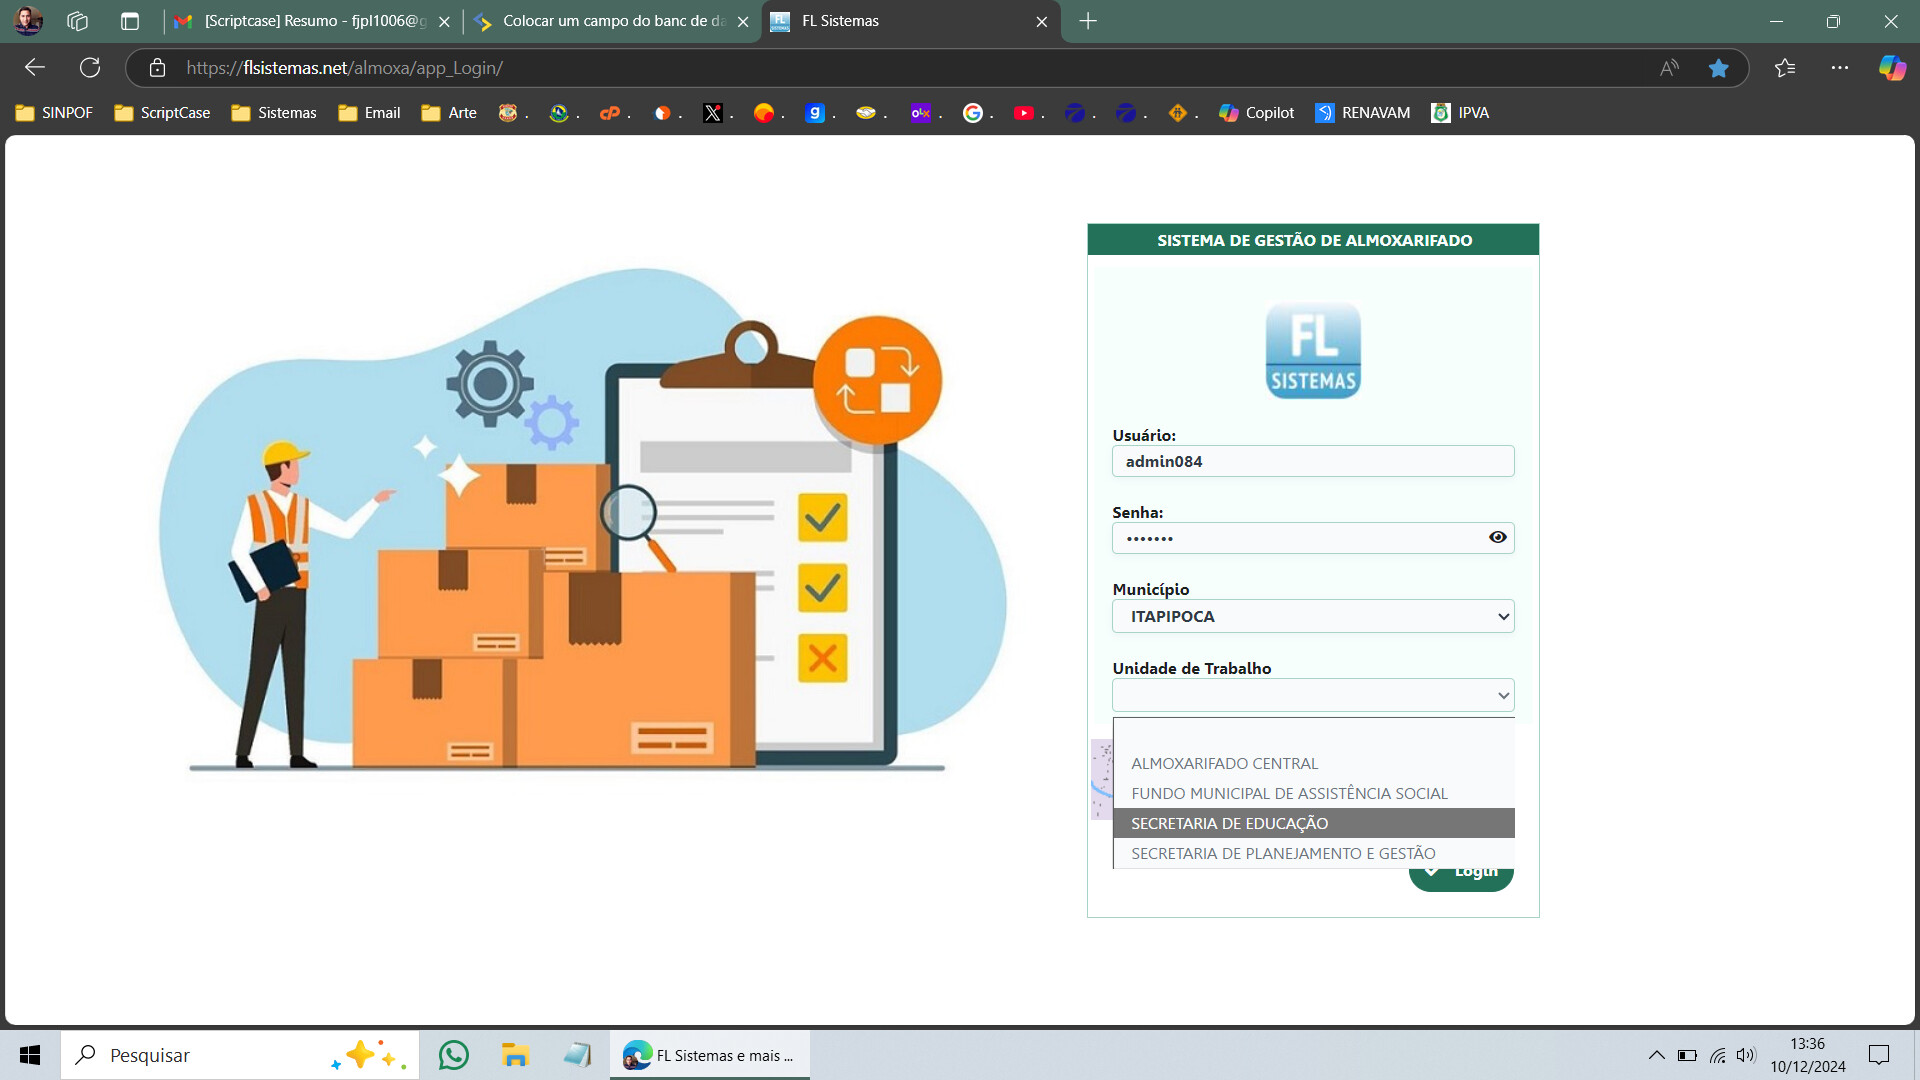Click the back navigation arrow
Screen dimensions: 1920x1080
pyautogui.click(x=35, y=68)
